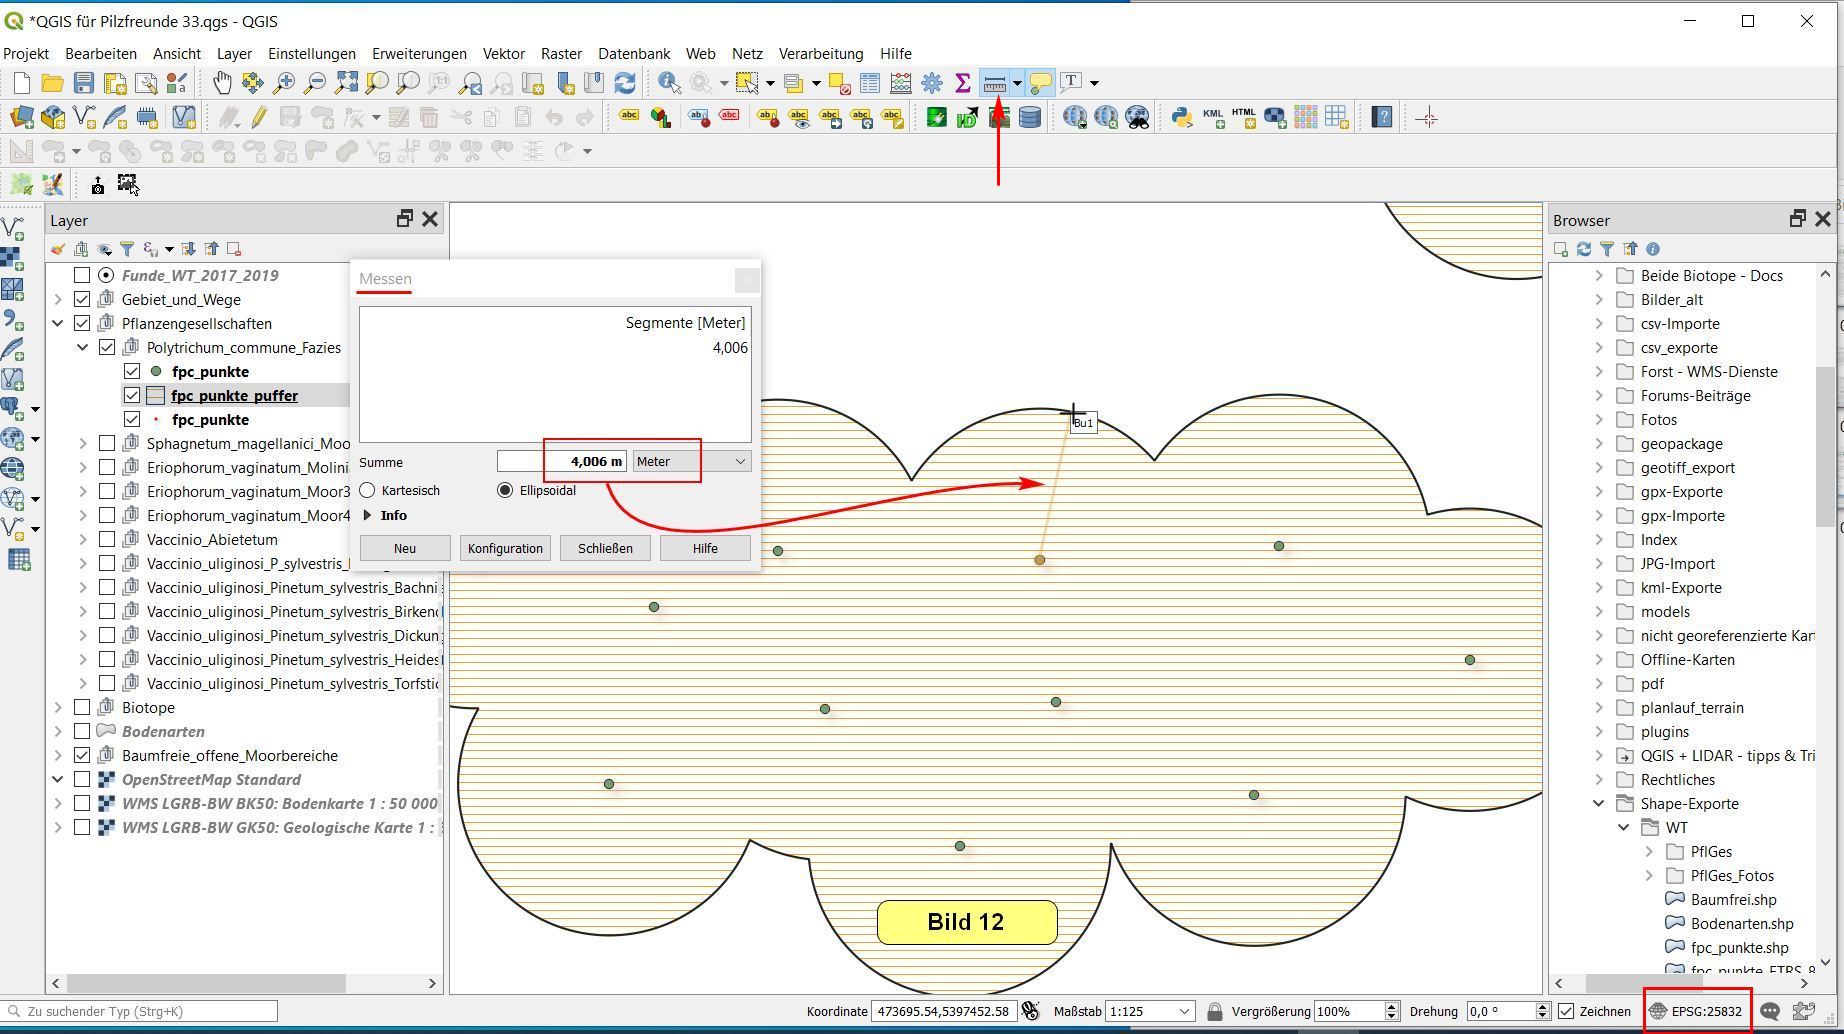This screenshot has height=1034, width=1844.
Task: Click the Koordinate input field
Action: (x=942, y=1011)
